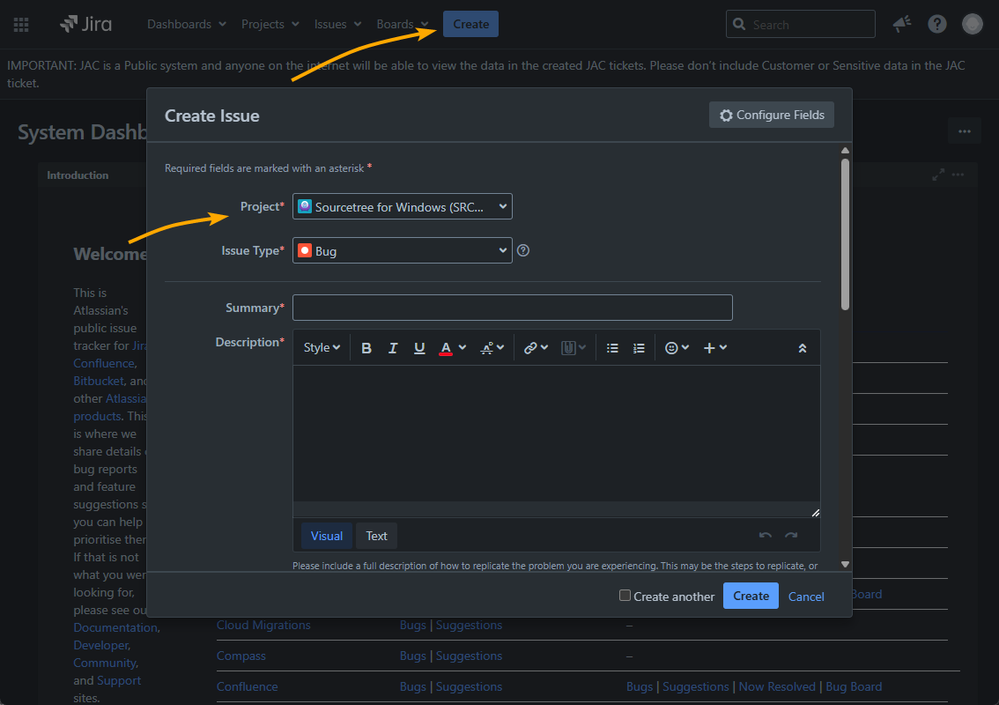Open the help question mark icon
This screenshot has height=705, width=999.
coord(937,24)
